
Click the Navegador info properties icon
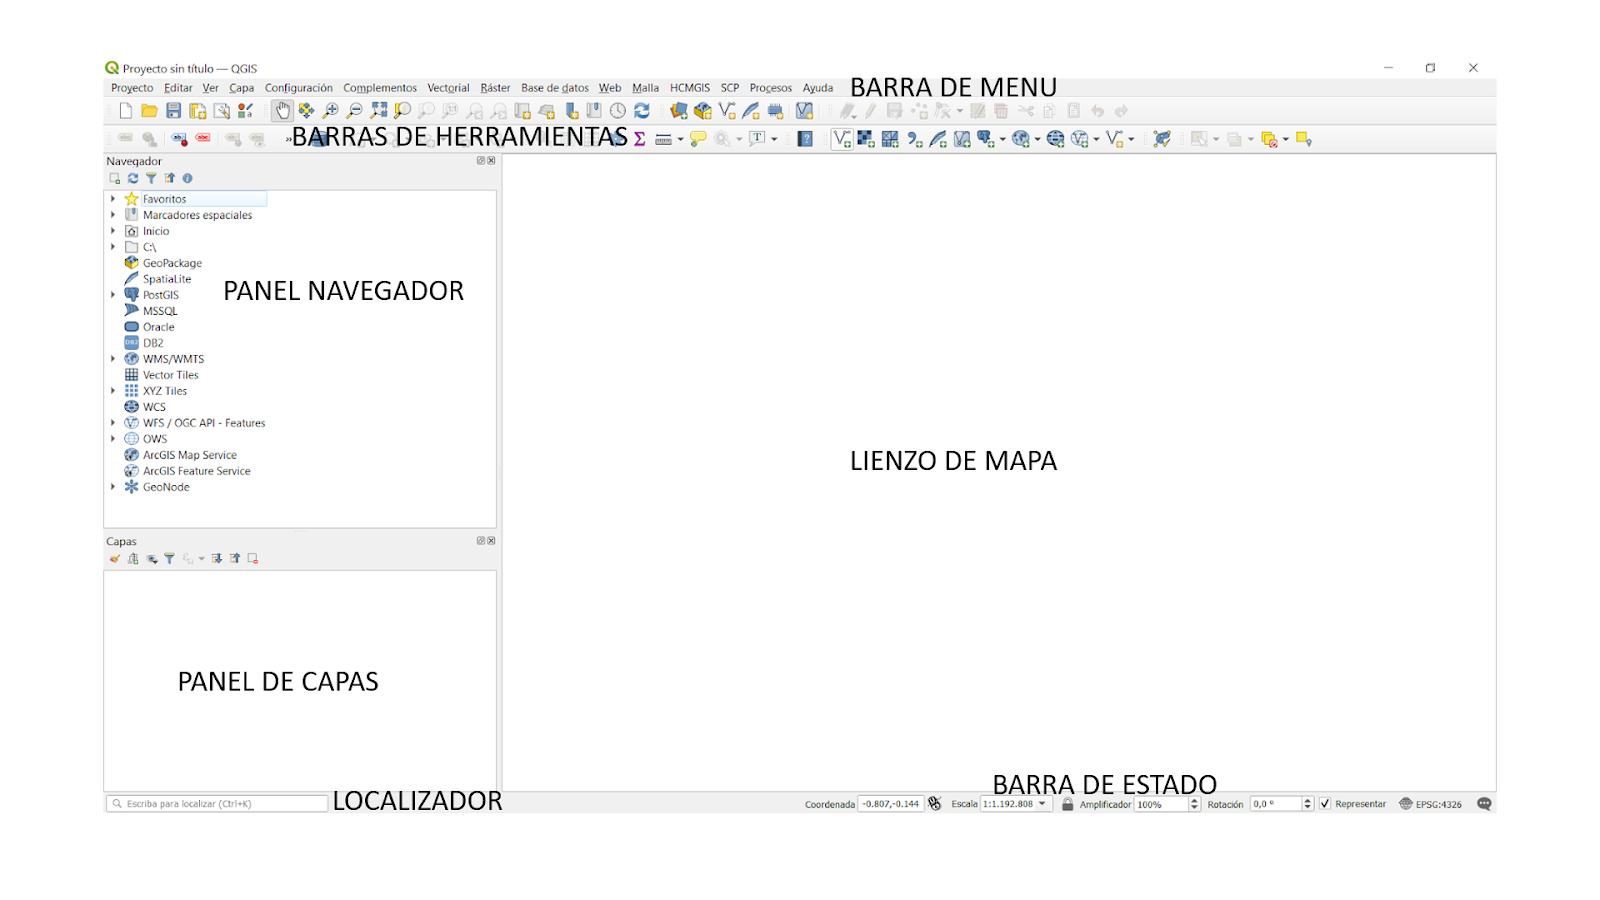point(187,178)
